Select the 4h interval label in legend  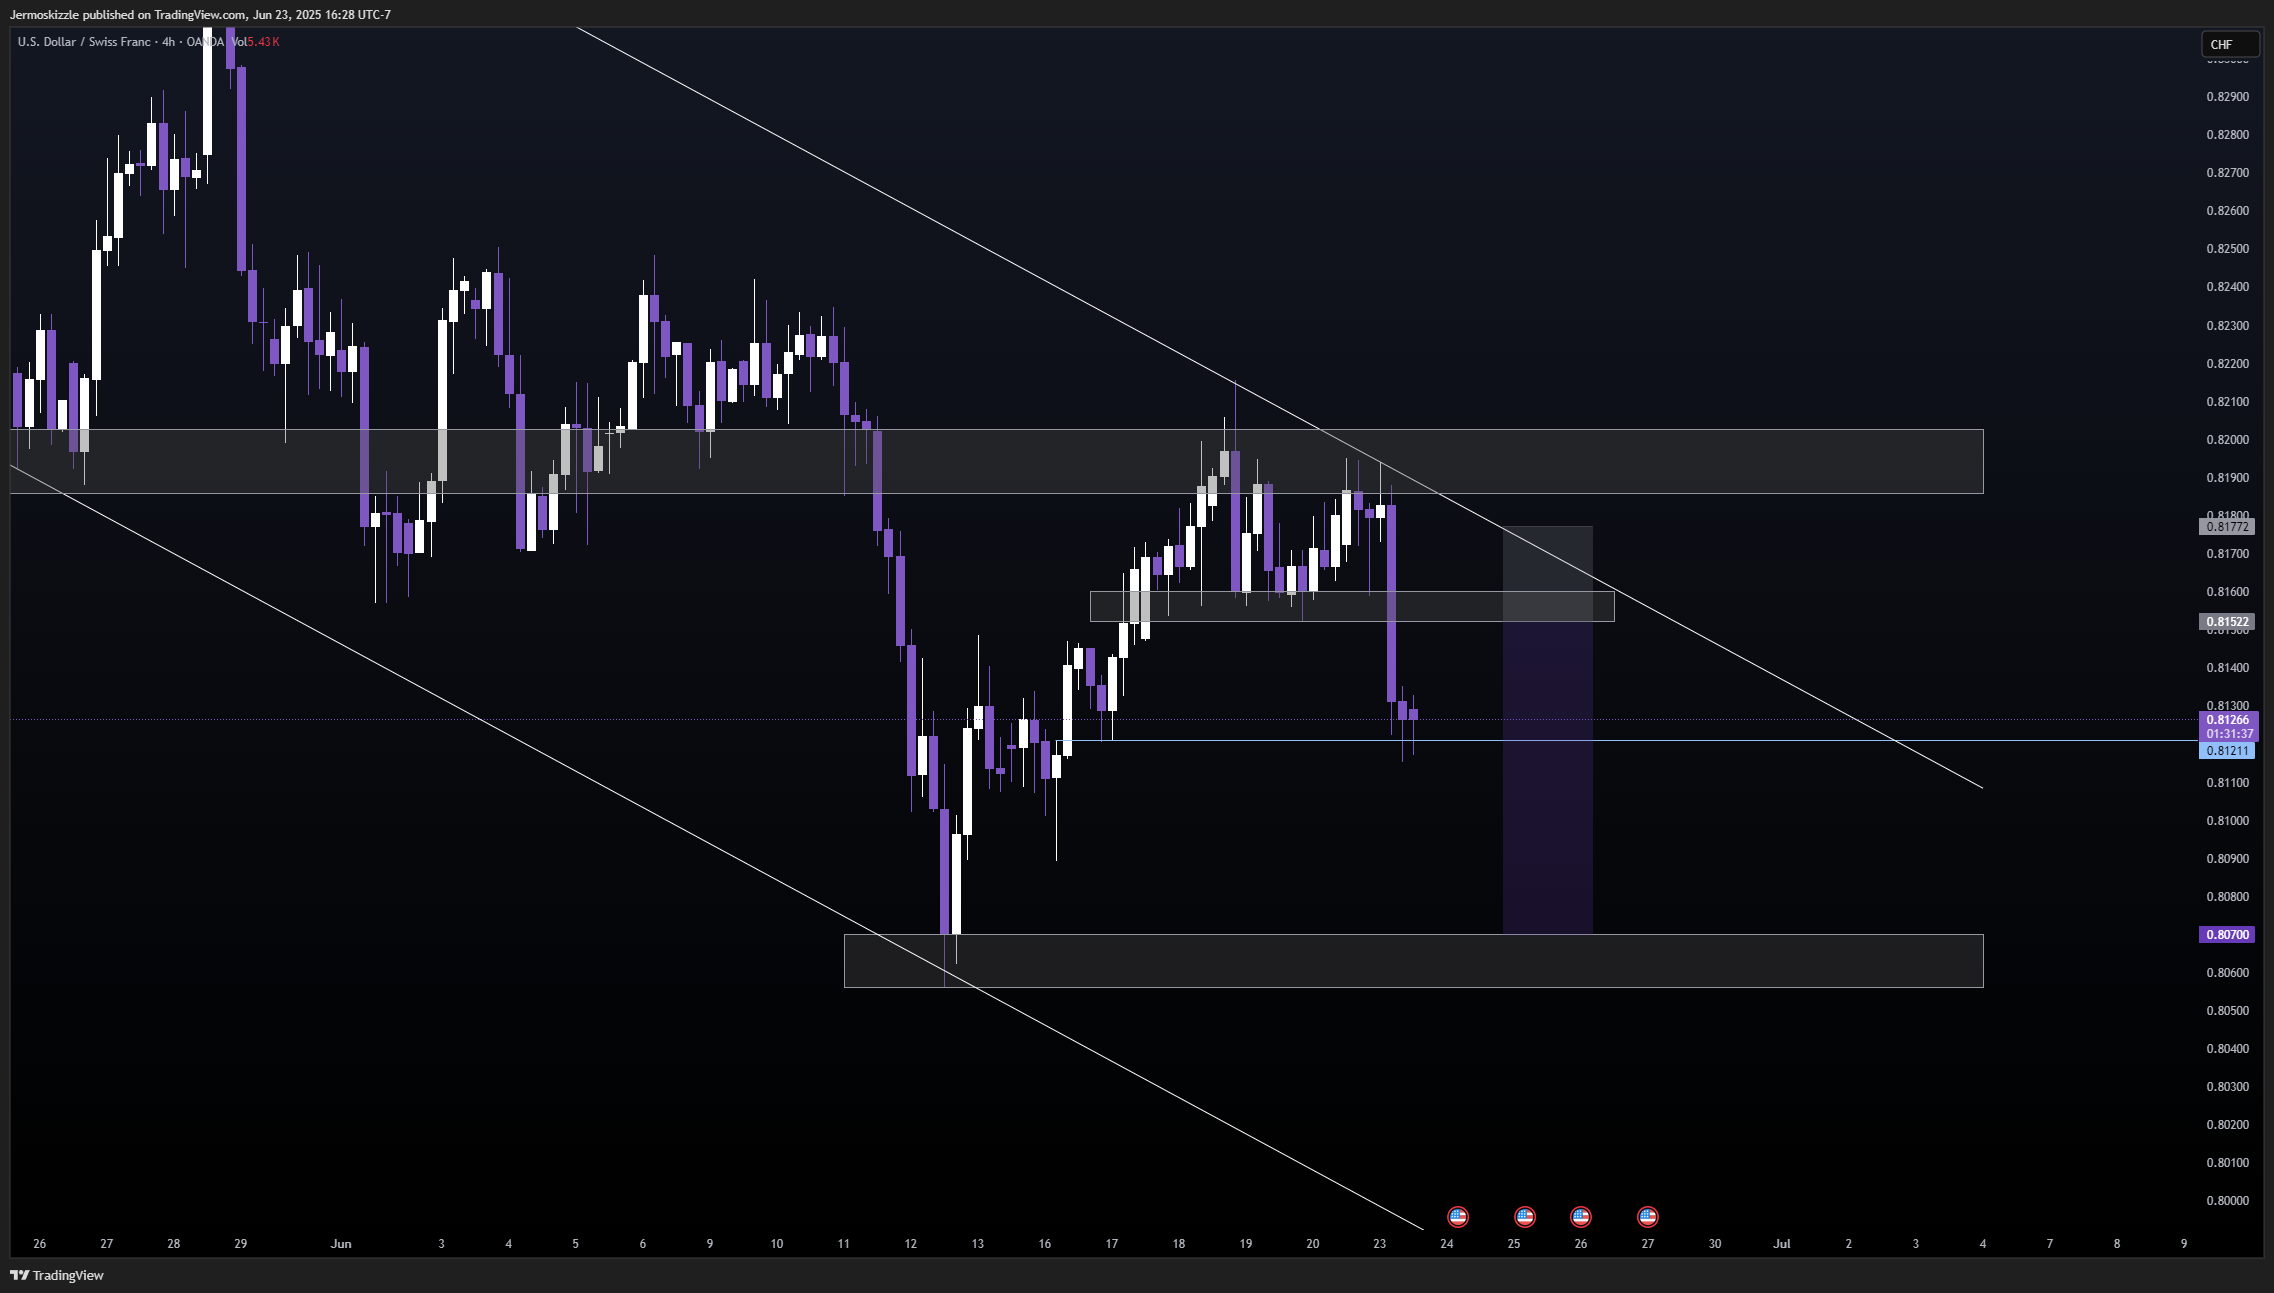click(x=169, y=42)
